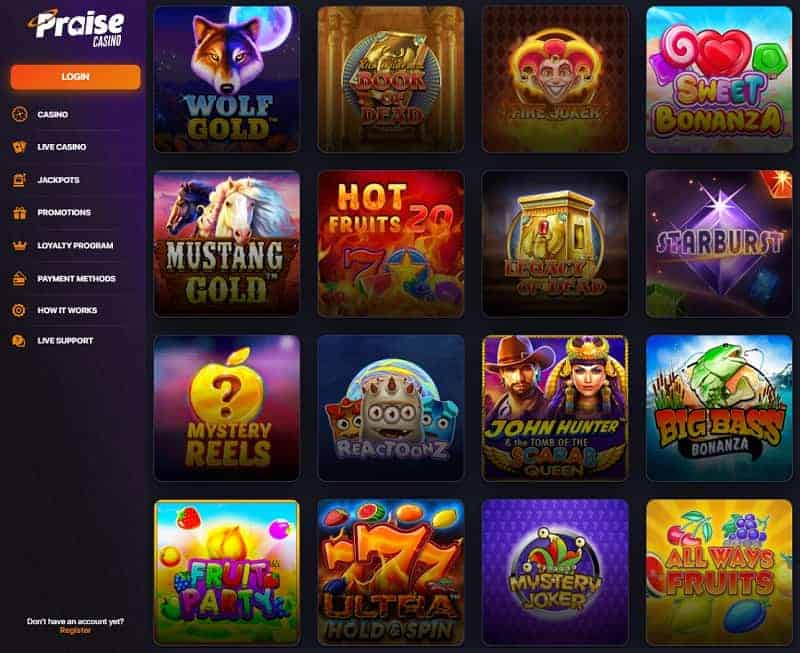Click the How It Works icon
This screenshot has height=653, width=800.
[19, 310]
